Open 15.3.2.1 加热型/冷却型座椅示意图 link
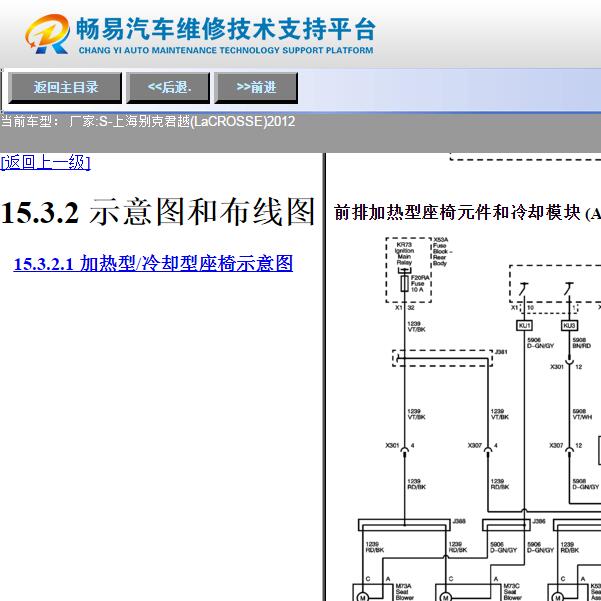The height and width of the screenshot is (601, 601). click(x=153, y=264)
